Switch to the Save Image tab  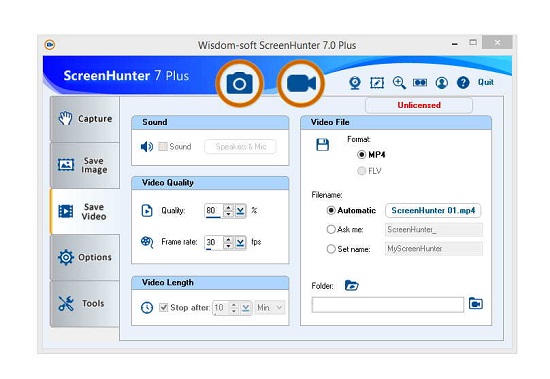pos(85,165)
